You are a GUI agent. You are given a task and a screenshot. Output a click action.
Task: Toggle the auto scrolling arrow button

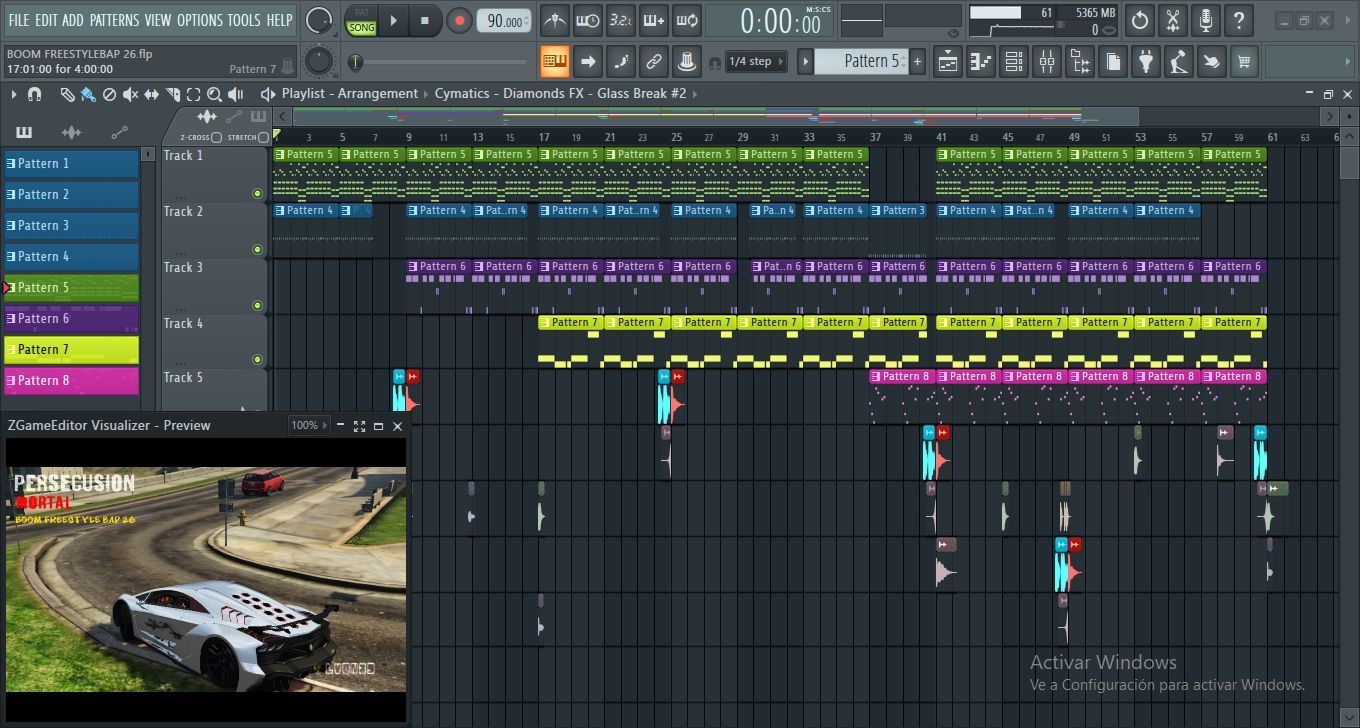click(x=588, y=62)
